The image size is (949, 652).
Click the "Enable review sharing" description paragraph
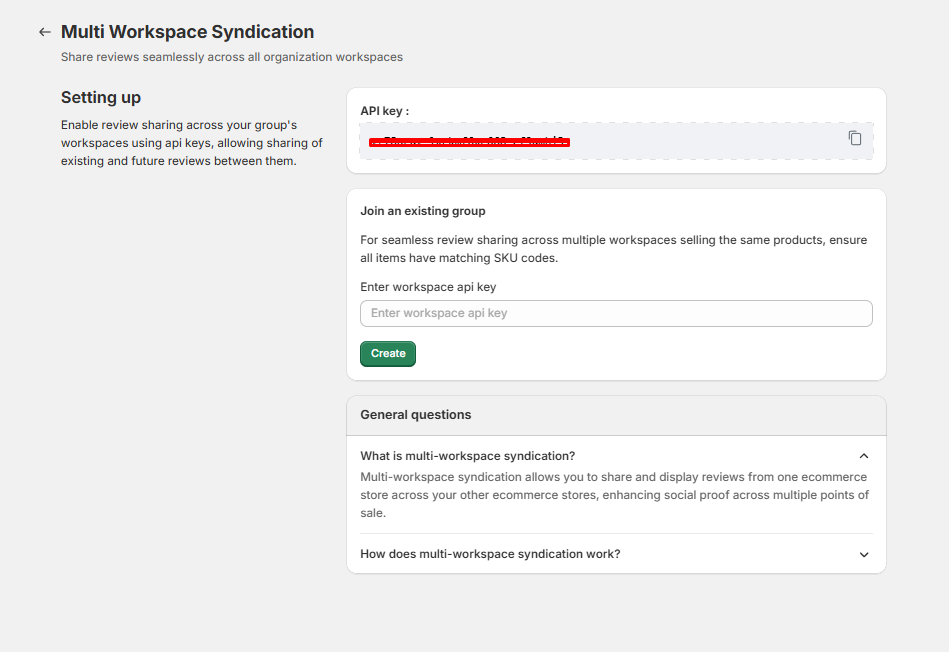click(x=191, y=143)
